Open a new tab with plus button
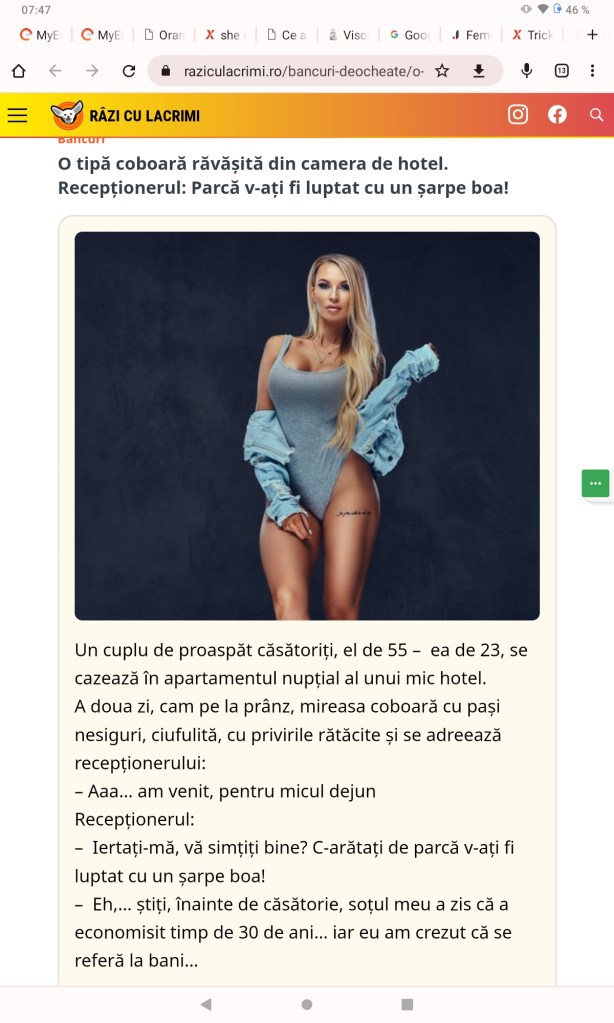 point(592,35)
